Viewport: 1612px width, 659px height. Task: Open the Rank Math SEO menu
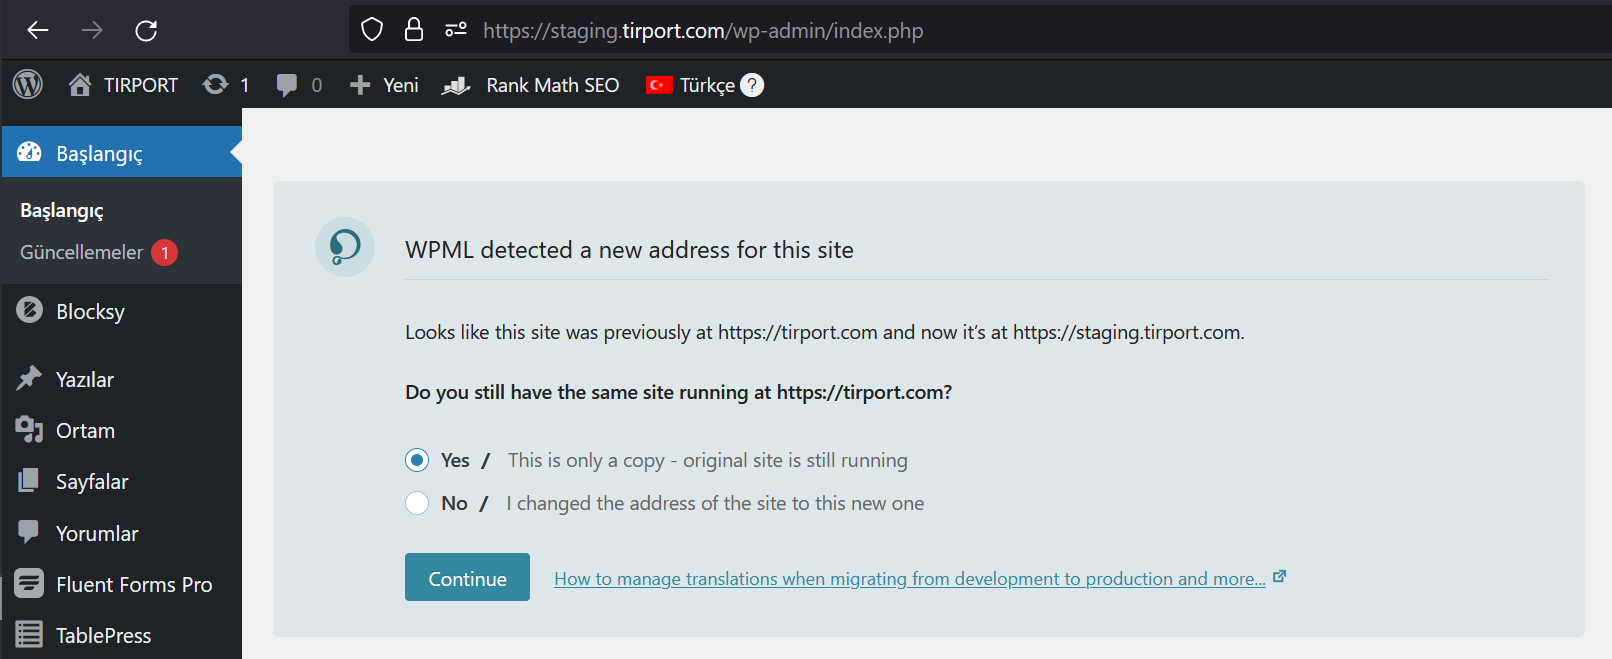coord(553,85)
